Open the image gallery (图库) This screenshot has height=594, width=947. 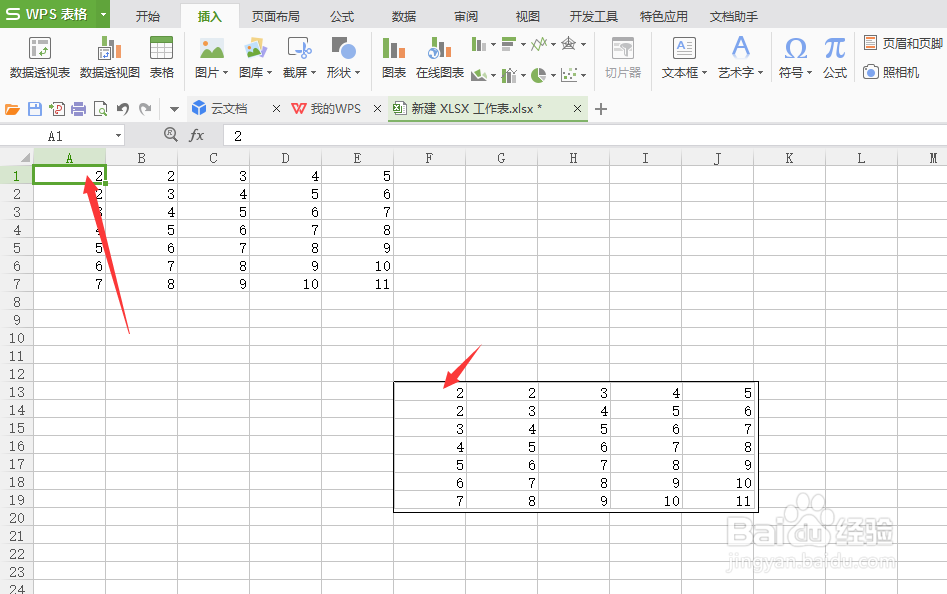point(255,58)
